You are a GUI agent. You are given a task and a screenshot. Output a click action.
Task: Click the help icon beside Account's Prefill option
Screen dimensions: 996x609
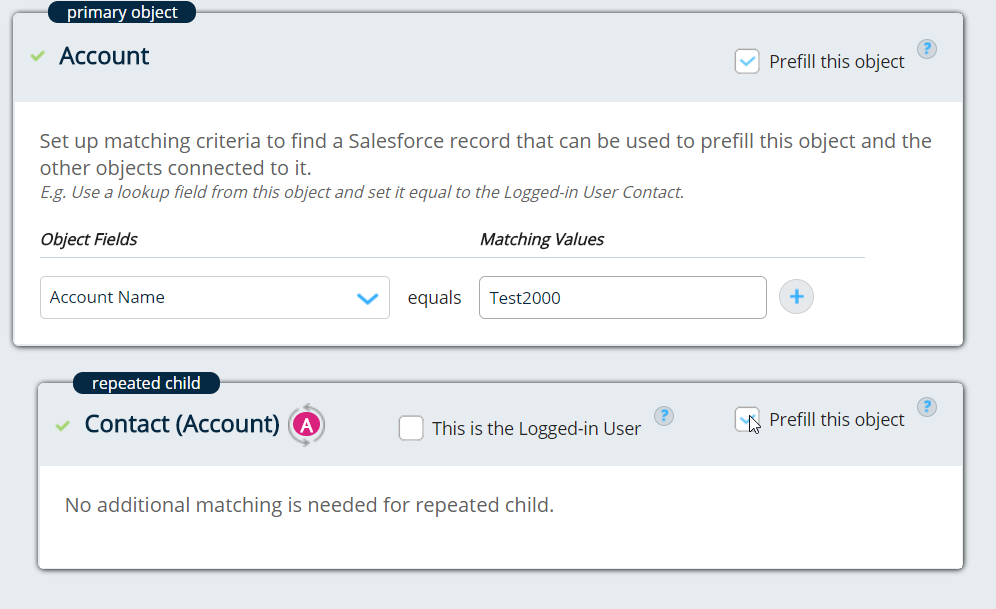927,49
